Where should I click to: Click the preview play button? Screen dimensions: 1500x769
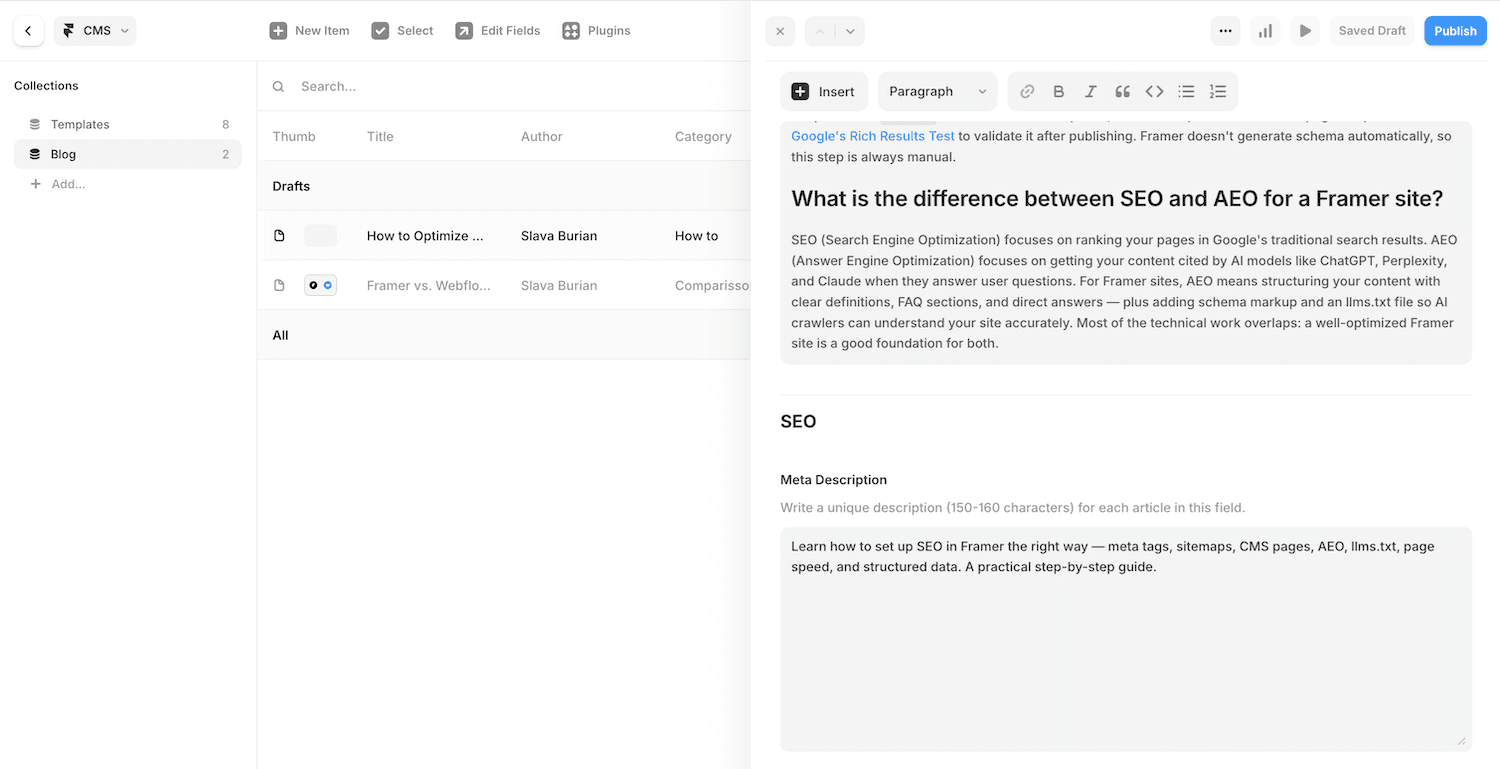(1305, 31)
